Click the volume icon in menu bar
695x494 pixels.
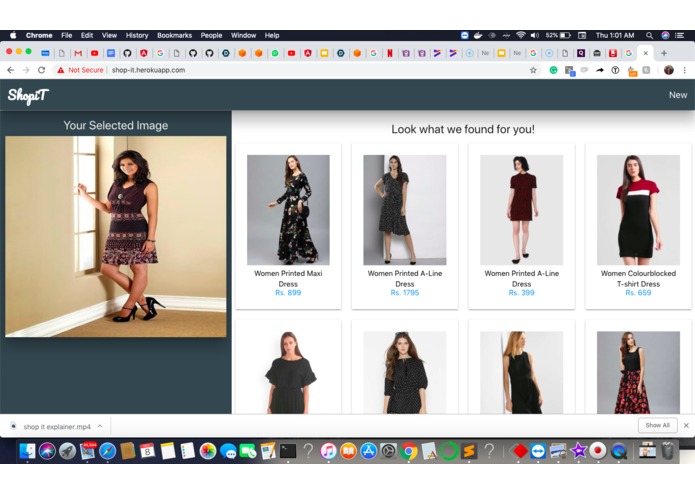[x=535, y=35]
